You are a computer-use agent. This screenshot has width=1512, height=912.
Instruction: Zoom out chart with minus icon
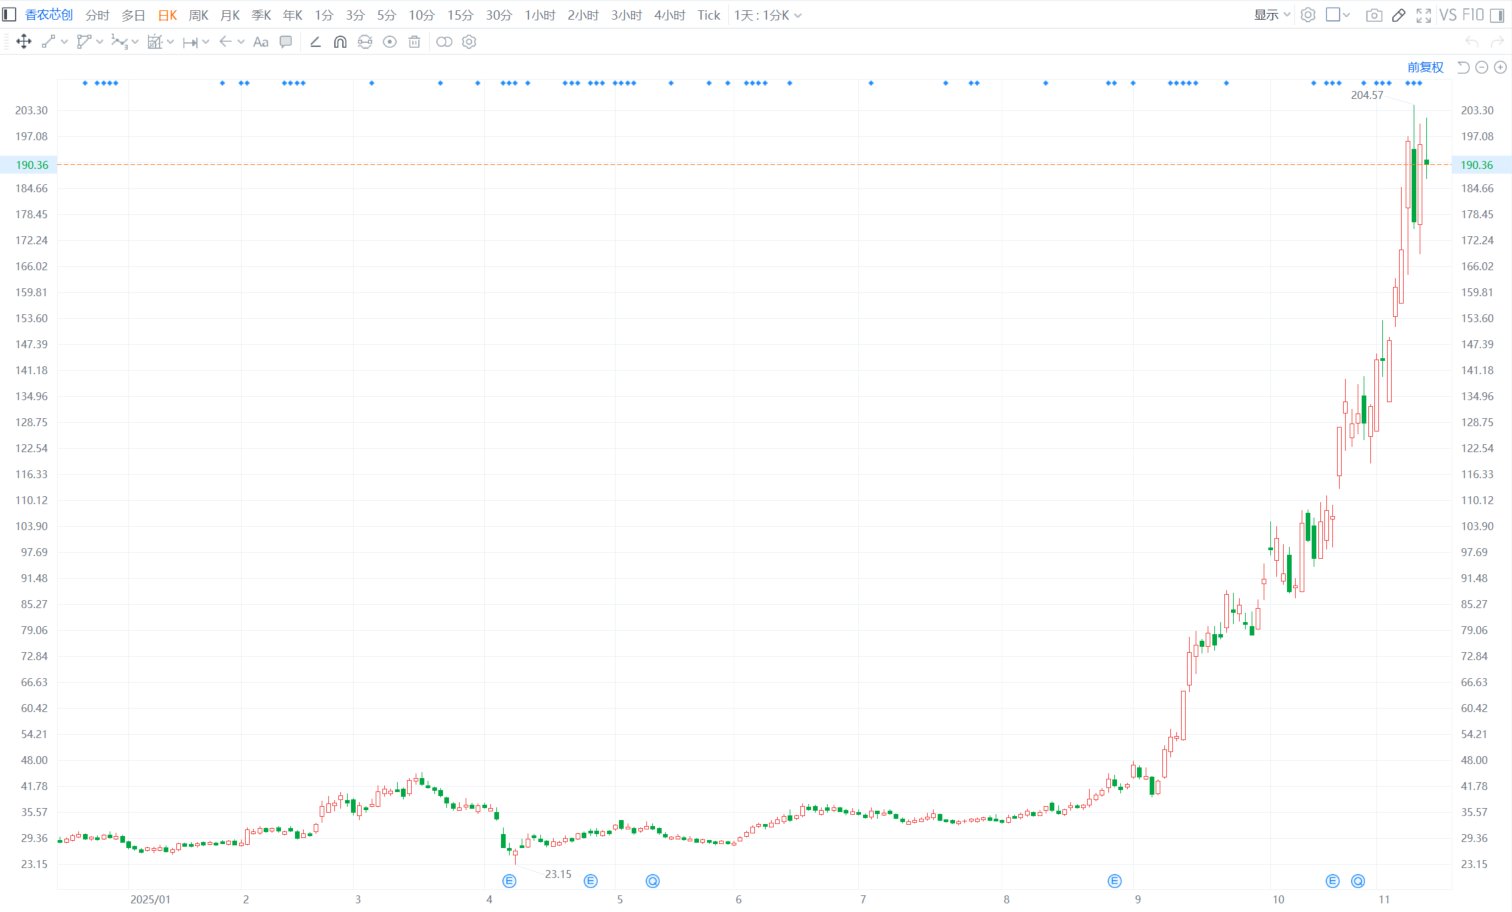click(1482, 67)
